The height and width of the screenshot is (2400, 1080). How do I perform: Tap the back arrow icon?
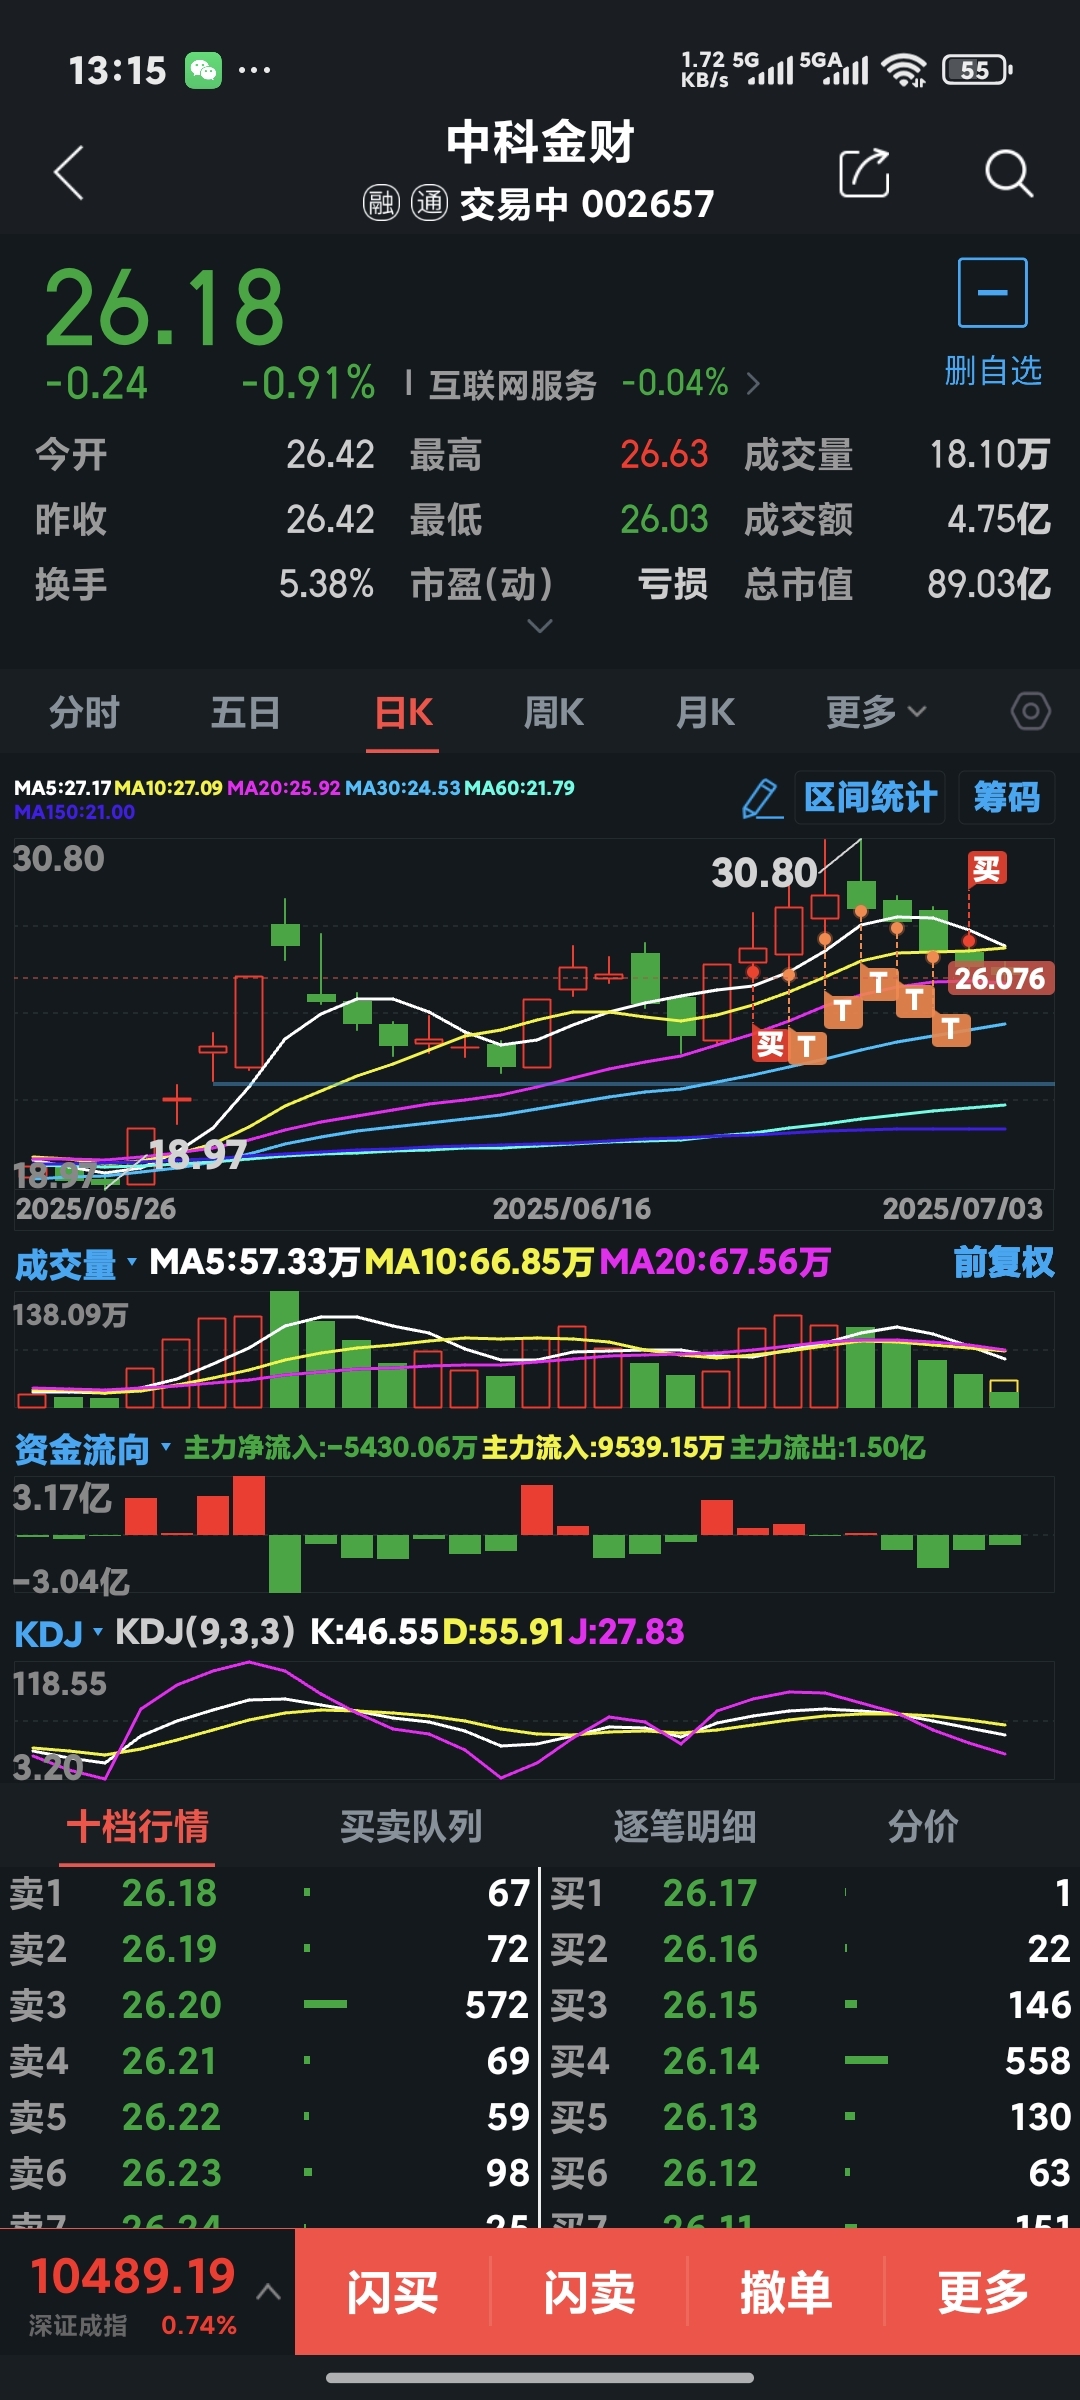point(68,173)
